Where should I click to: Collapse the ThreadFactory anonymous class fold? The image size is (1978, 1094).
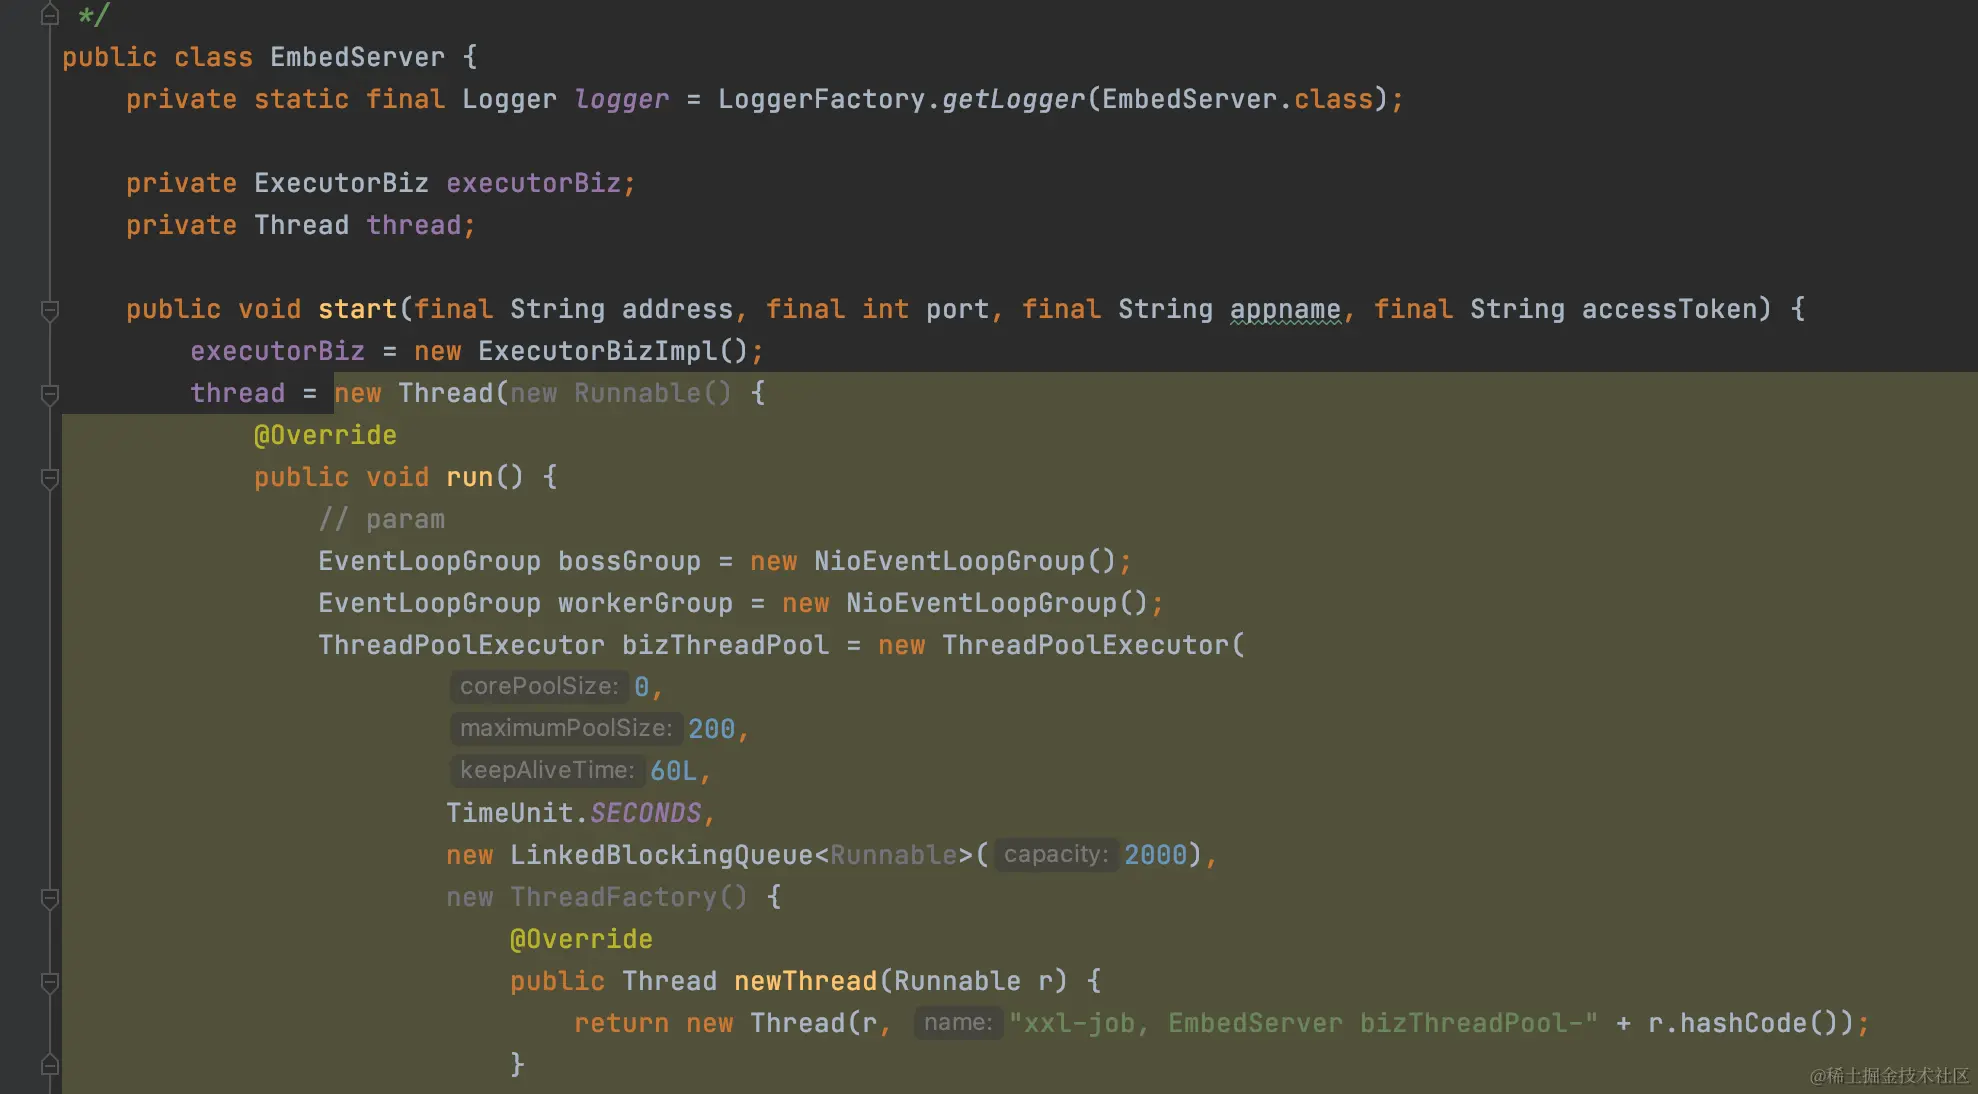coord(49,898)
